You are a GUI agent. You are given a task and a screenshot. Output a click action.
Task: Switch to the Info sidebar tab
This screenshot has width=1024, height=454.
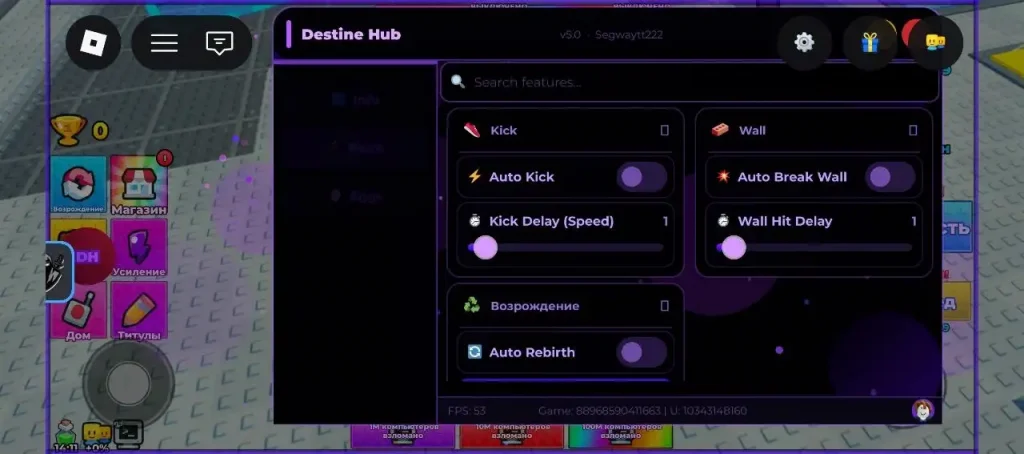click(x=356, y=100)
